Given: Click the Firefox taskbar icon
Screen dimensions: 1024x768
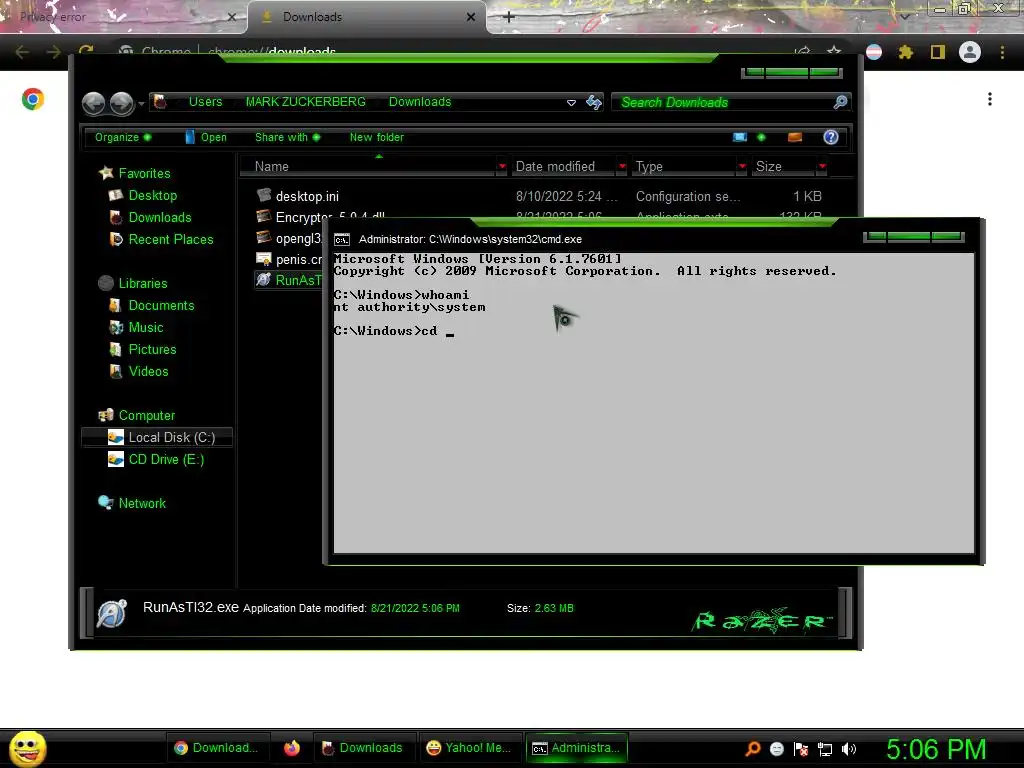Looking at the screenshot, I should click(292, 748).
